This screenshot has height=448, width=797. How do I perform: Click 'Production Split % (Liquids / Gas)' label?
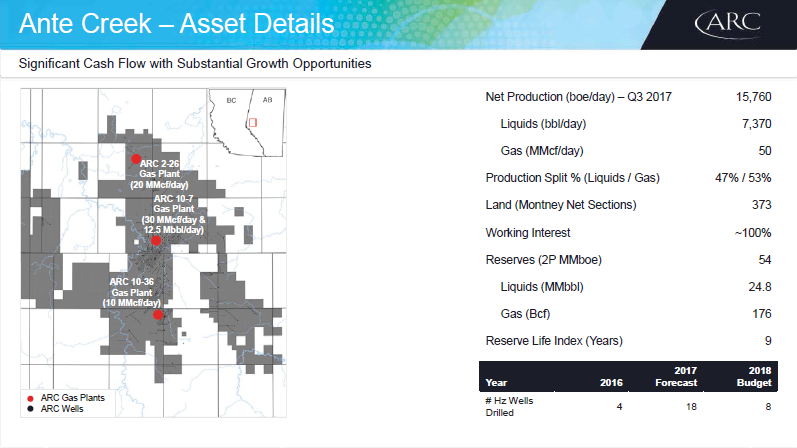572,178
